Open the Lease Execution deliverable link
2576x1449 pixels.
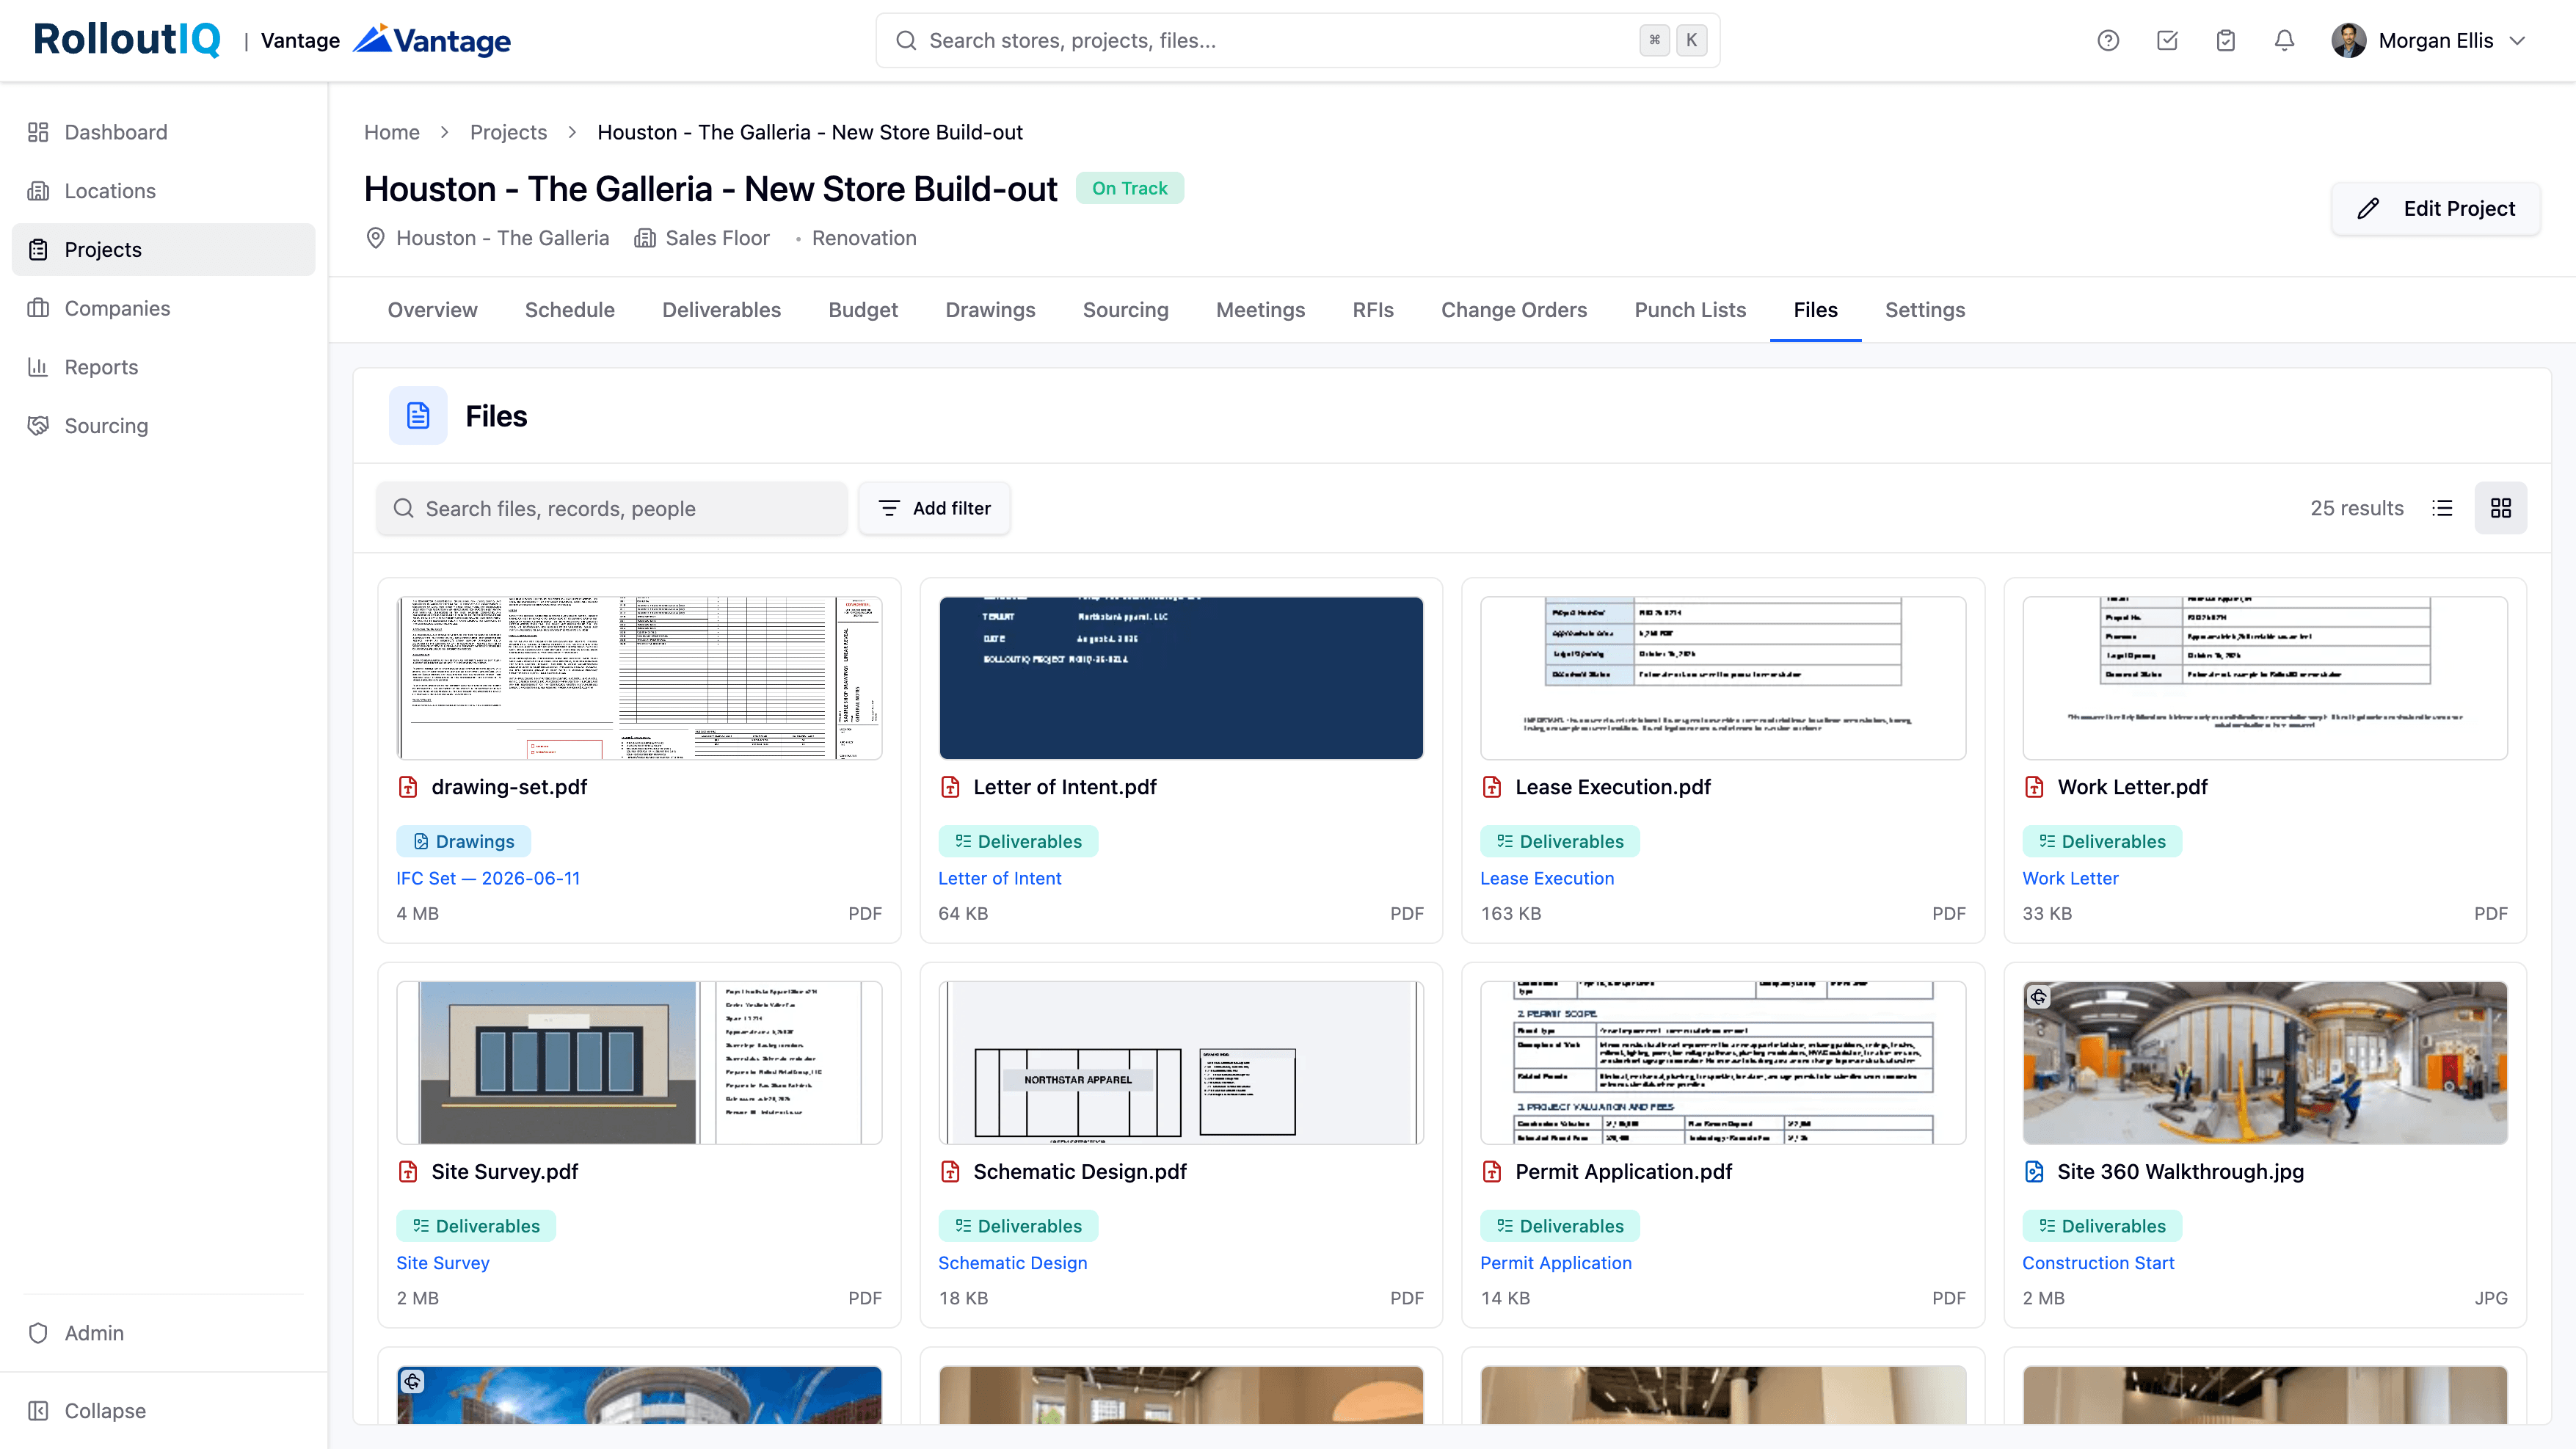point(1547,878)
